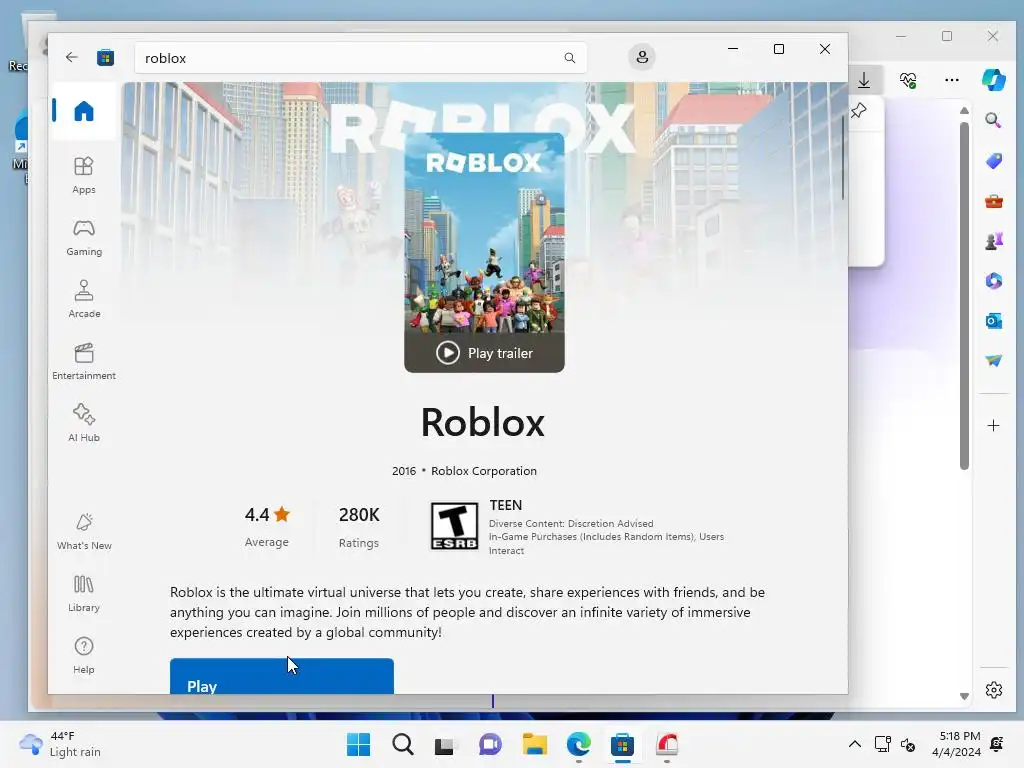The height and width of the screenshot is (768, 1024).
Task: Click Edge browser essentials heart icon
Action: [908, 80]
